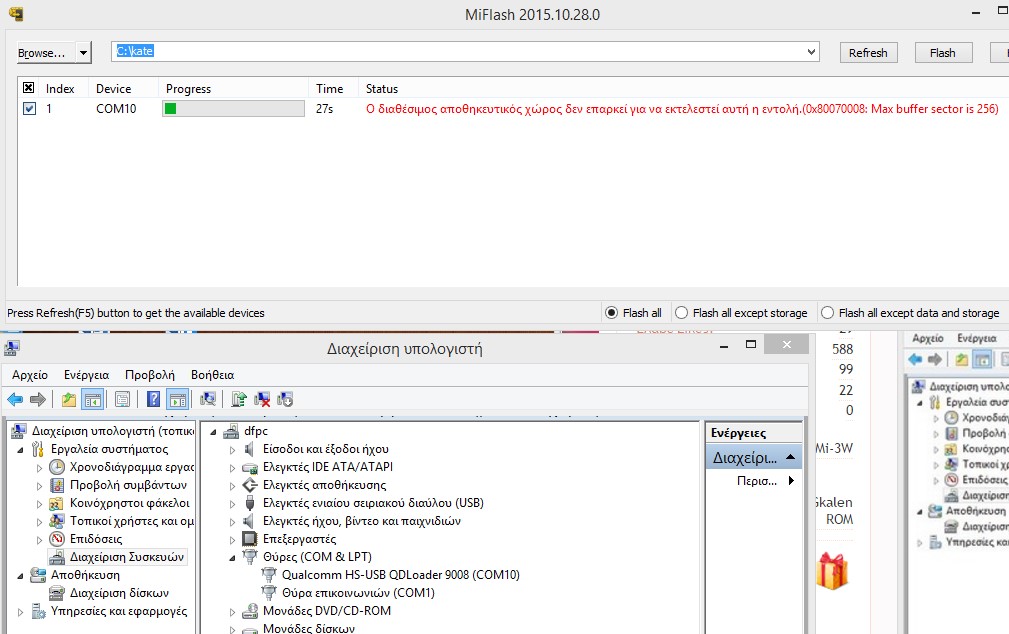Select 'Flash all except data and storage' option
The height and width of the screenshot is (634, 1009).
(x=828, y=313)
